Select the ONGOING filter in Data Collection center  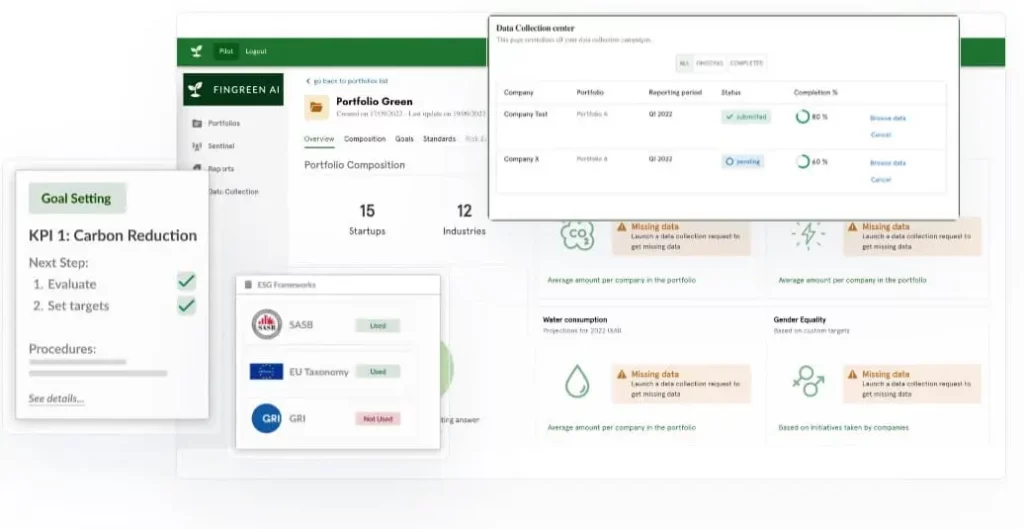pos(709,63)
